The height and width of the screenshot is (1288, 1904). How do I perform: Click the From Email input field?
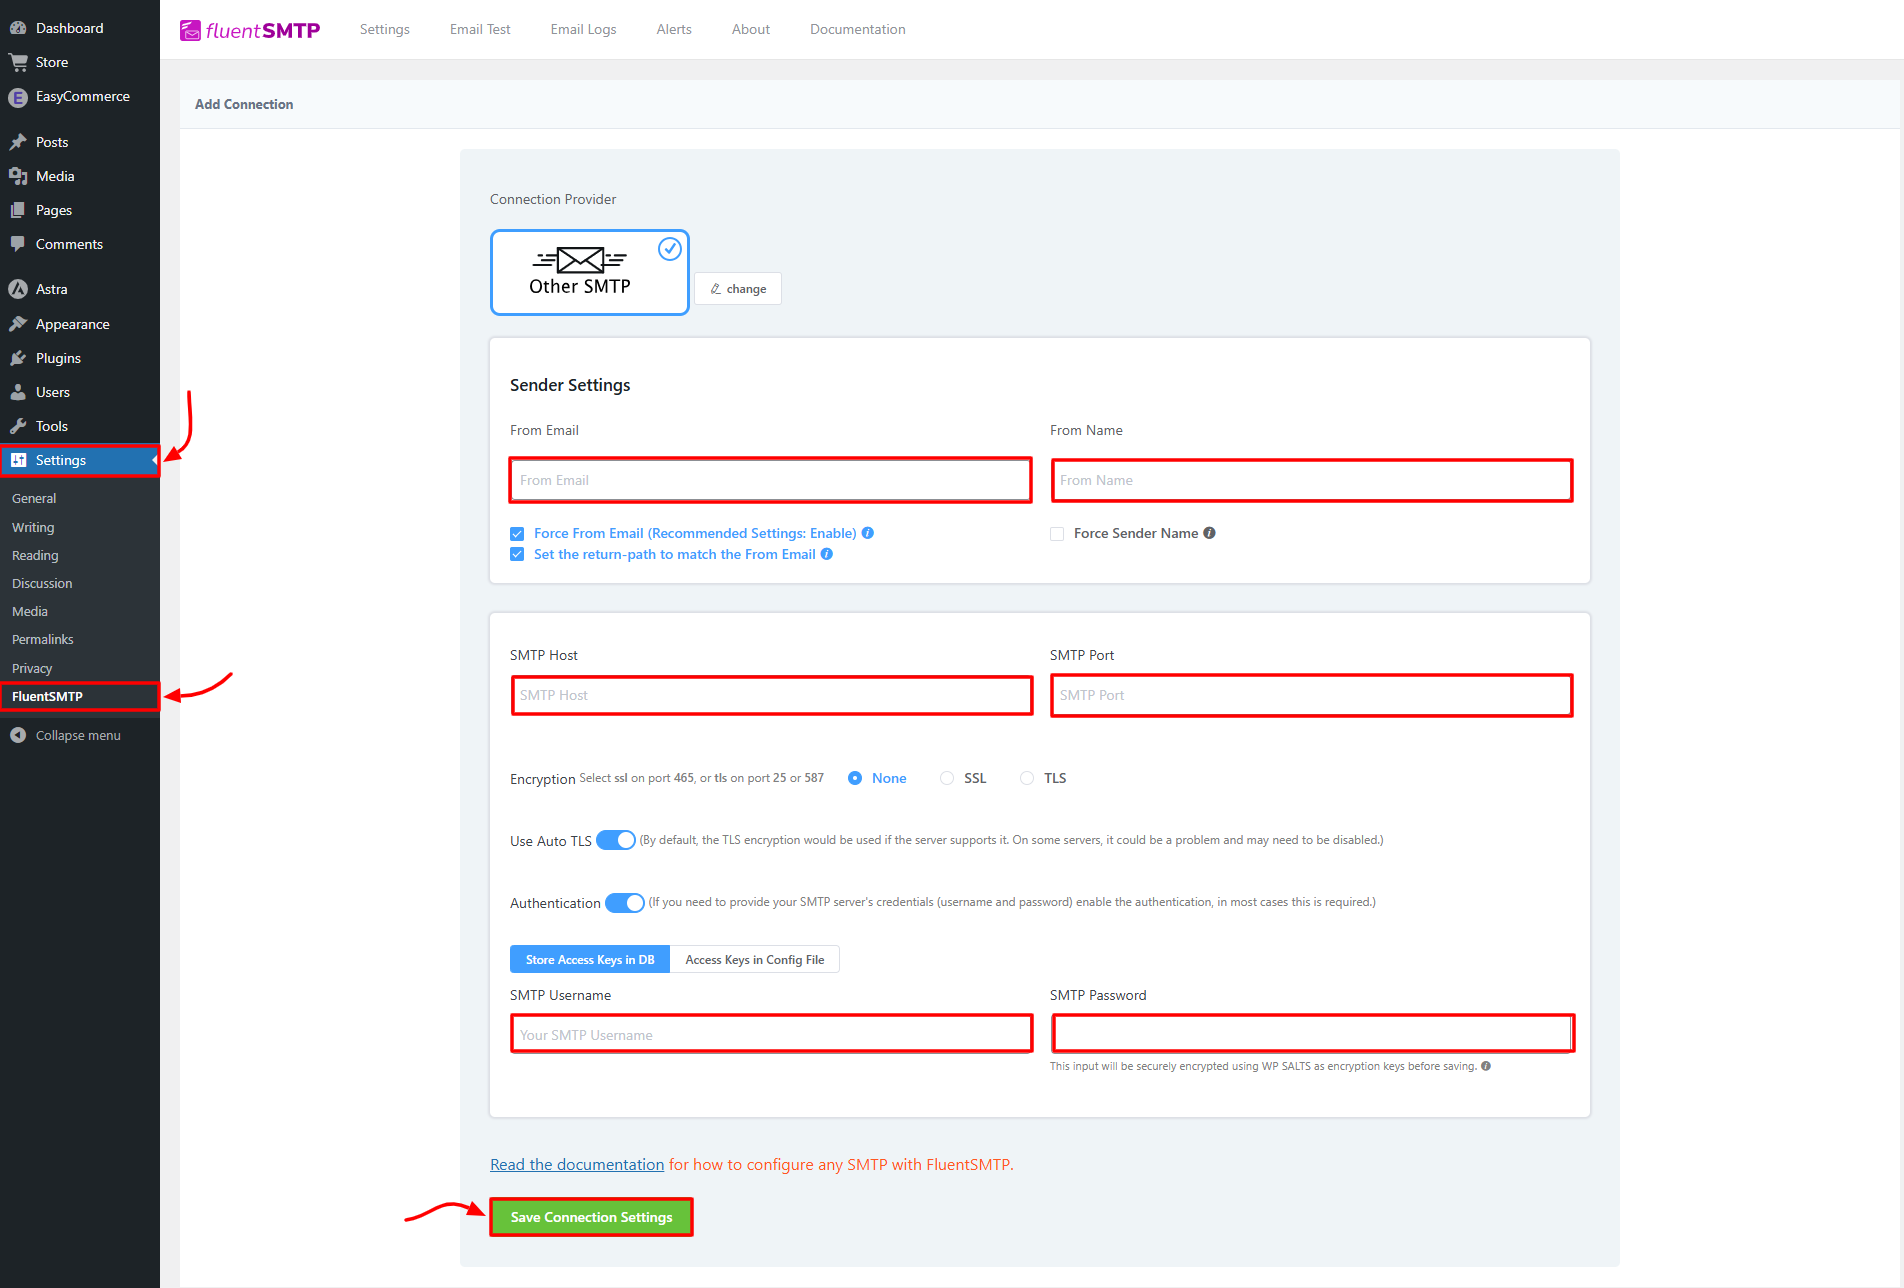point(770,480)
